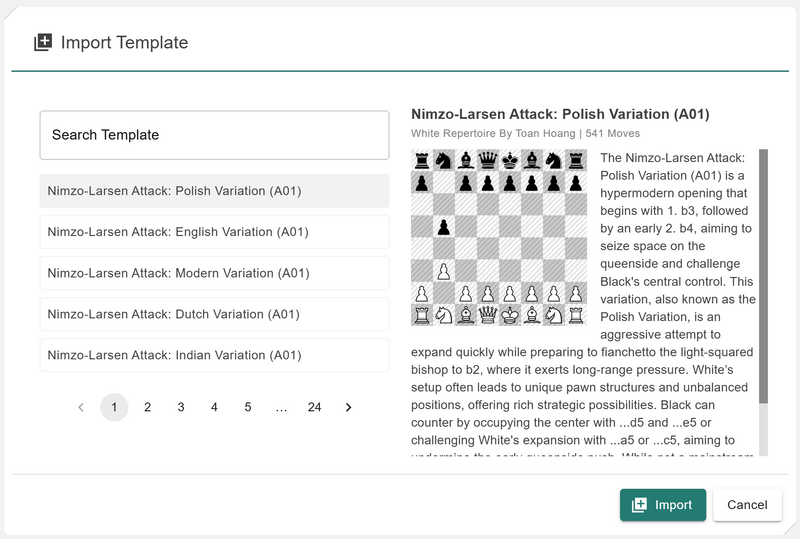The image size is (800, 539).
Task: Click the white pawn on b4
Action: point(443,271)
